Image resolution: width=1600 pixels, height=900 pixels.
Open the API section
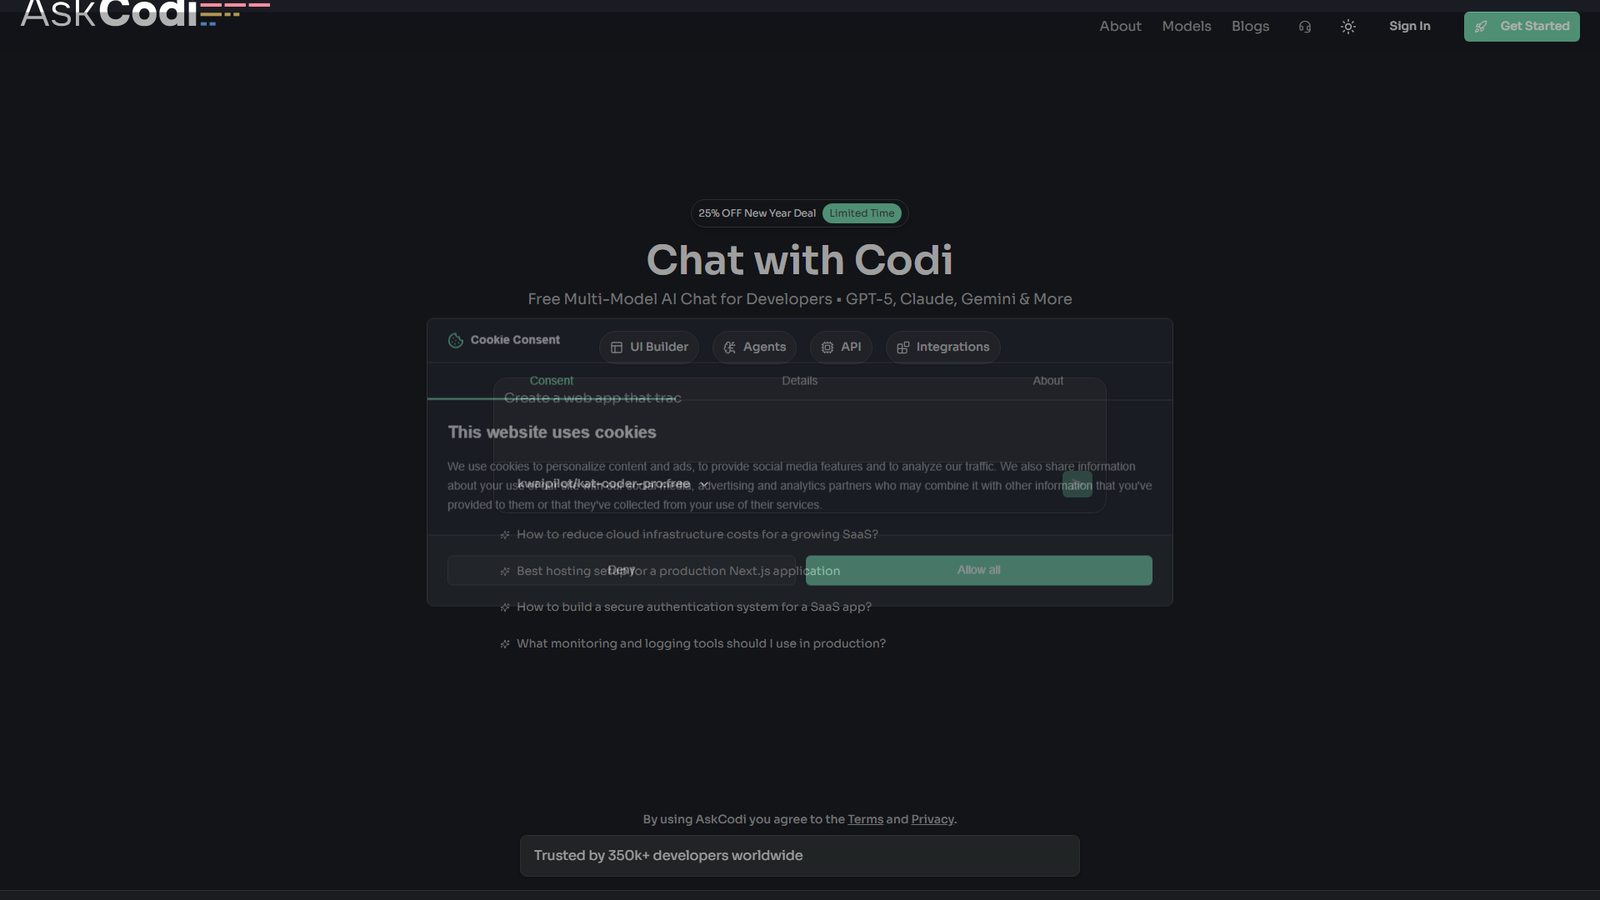(840, 347)
